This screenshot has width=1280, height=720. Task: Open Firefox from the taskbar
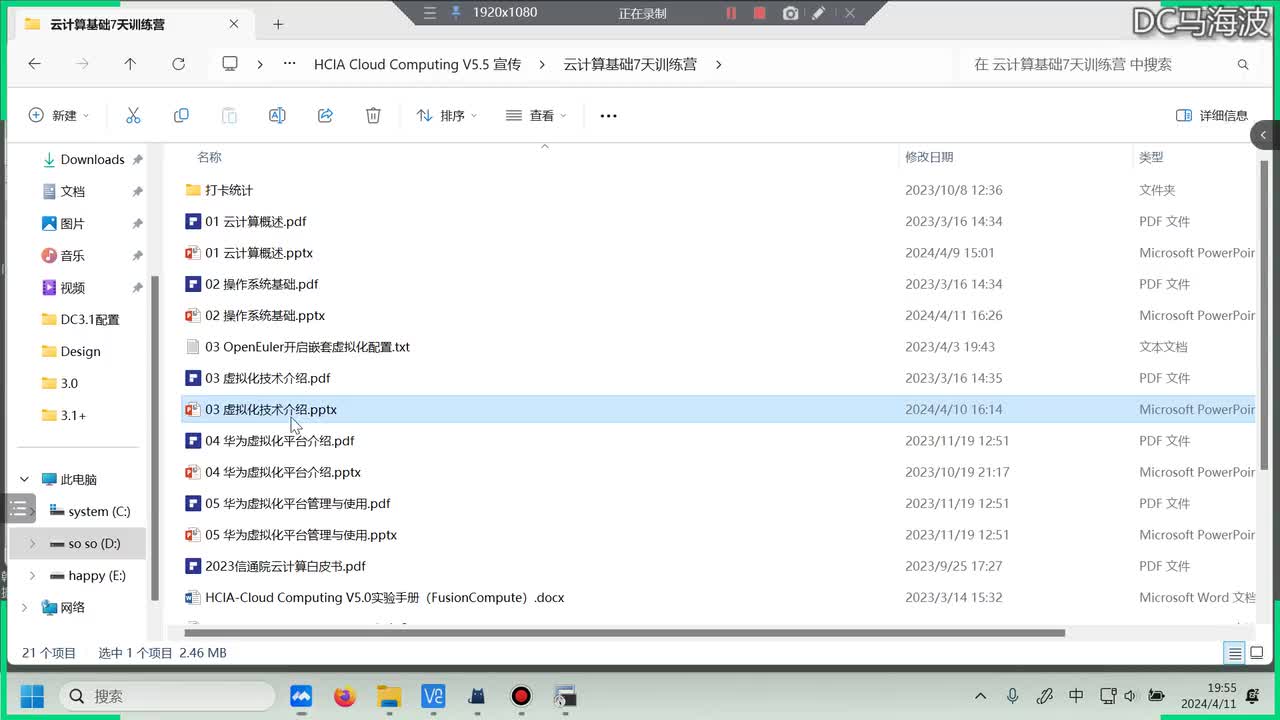[345, 696]
